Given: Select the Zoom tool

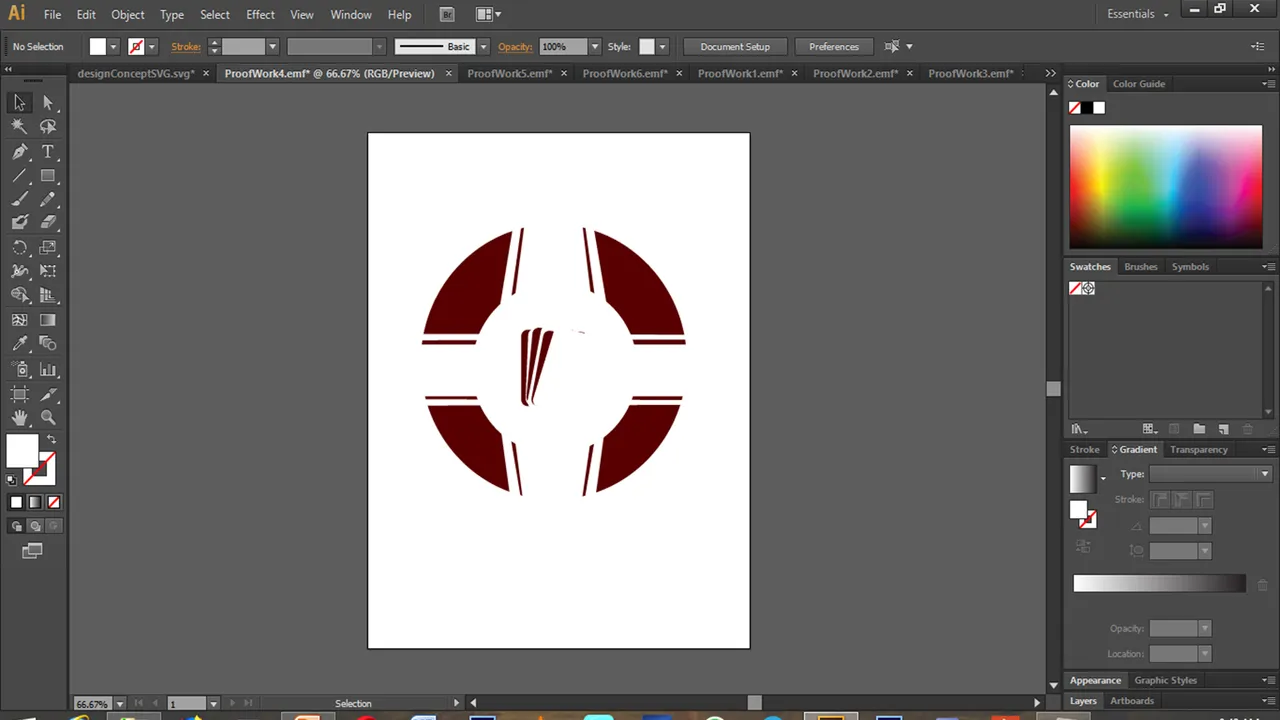Looking at the screenshot, I should coord(47,418).
